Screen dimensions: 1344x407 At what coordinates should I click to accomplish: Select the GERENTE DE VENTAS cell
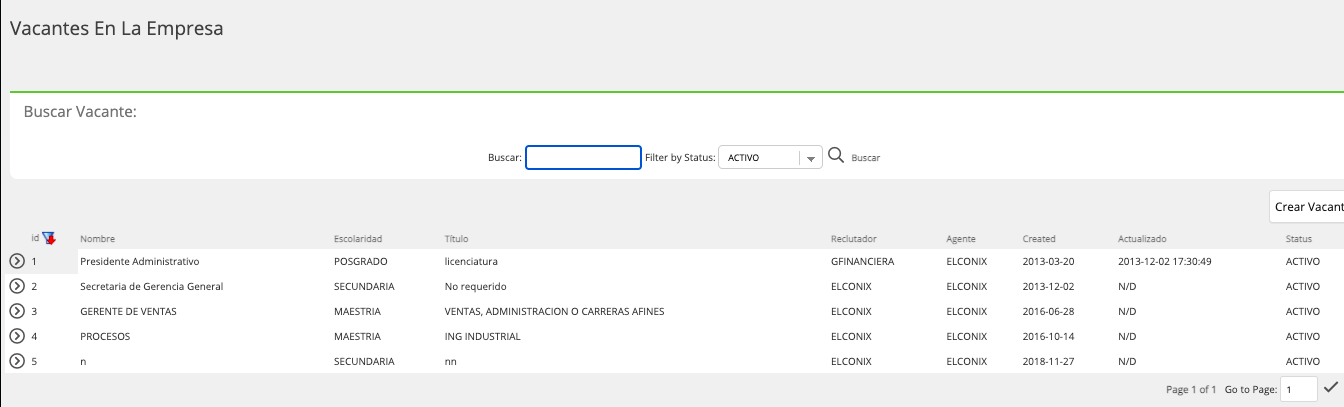[128, 311]
